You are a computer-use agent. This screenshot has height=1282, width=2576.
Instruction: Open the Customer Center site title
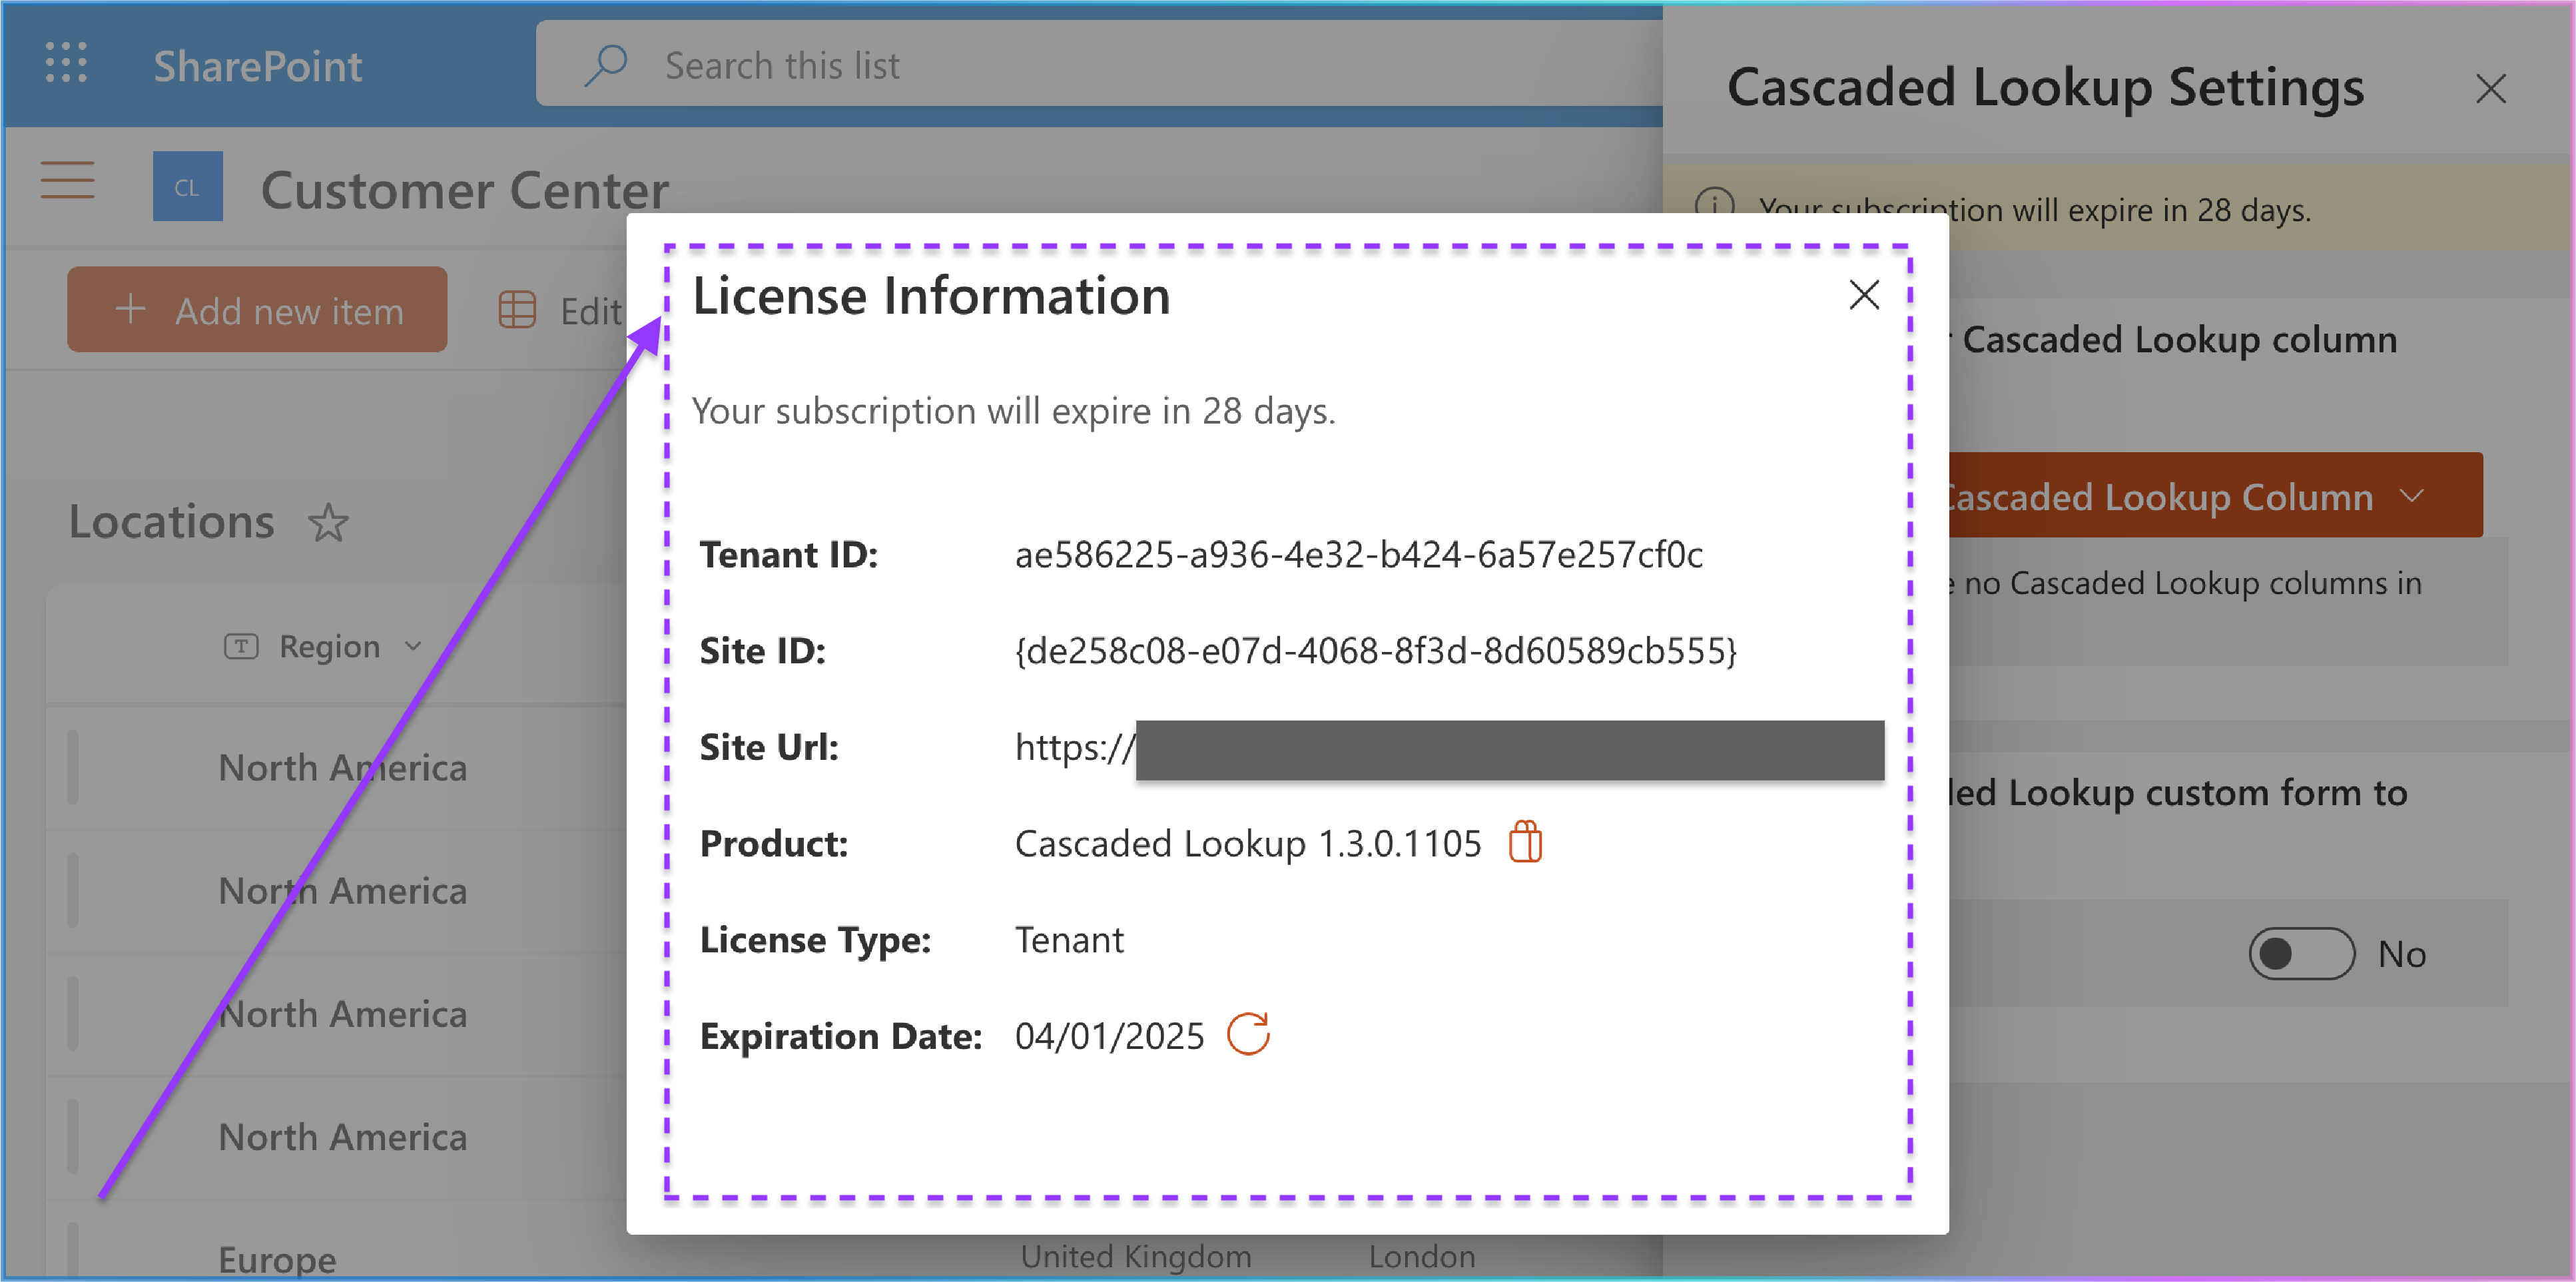point(465,190)
